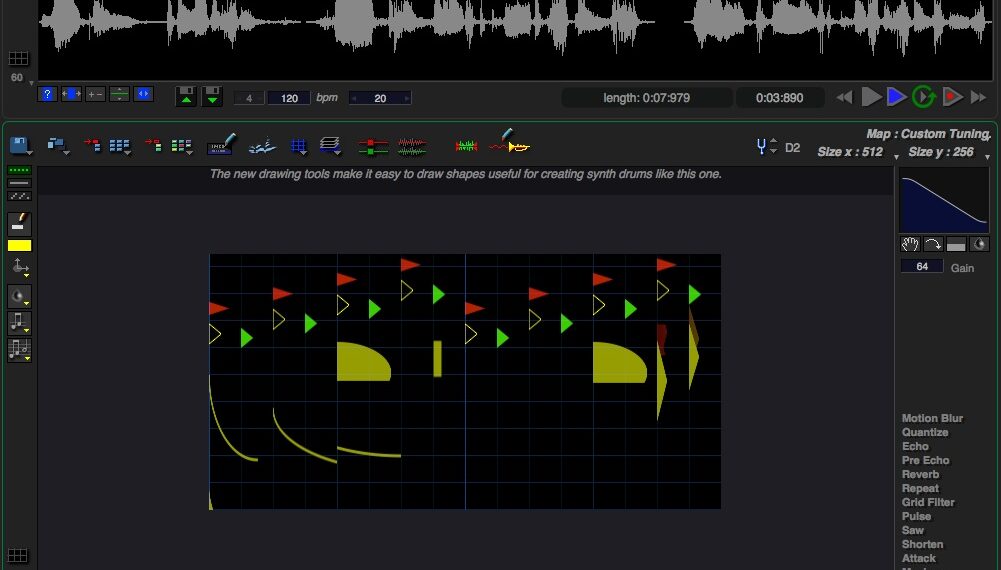Image resolution: width=1001 pixels, height=570 pixels.
Task: Click the 120 bpm tempo field
Action: click(x=289, y=98)
